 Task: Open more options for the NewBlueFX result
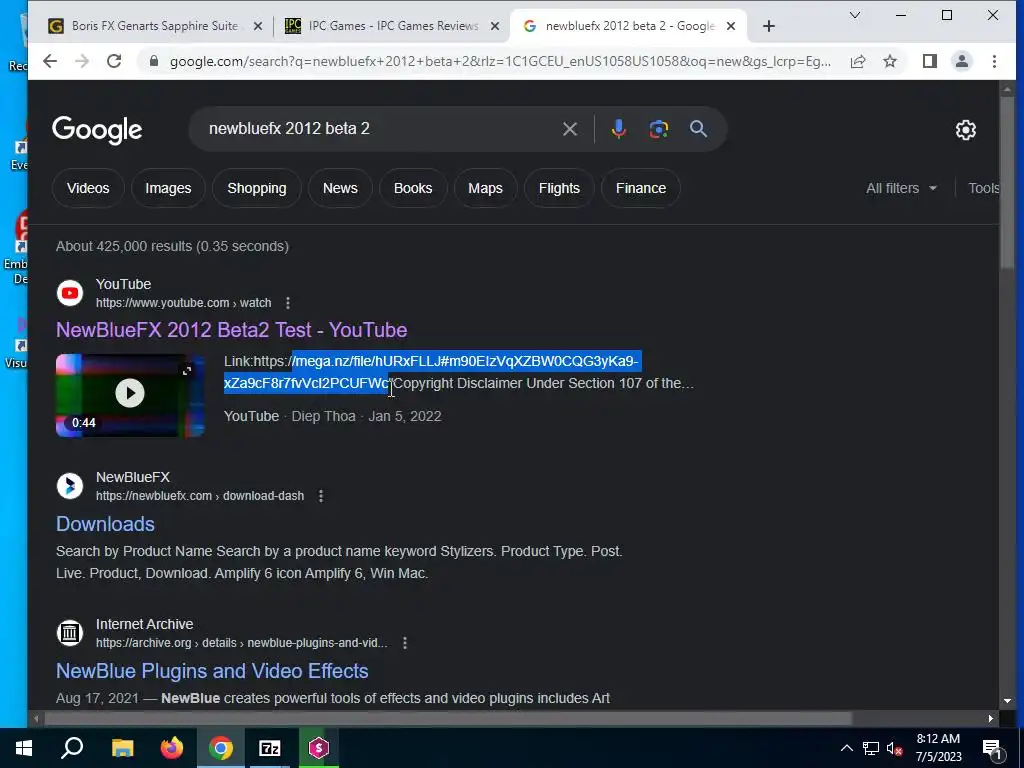[x=321, y=496]
